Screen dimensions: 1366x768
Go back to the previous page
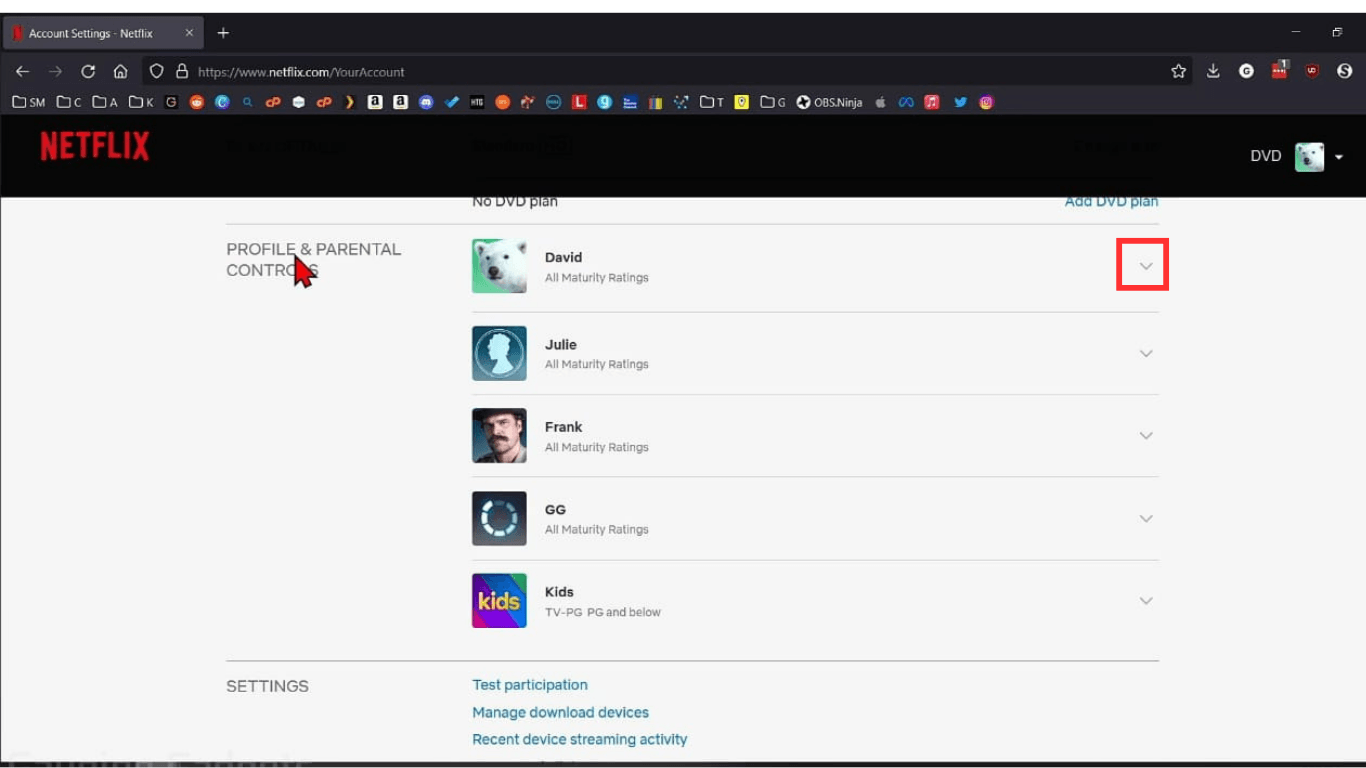(x=22, y=71)
